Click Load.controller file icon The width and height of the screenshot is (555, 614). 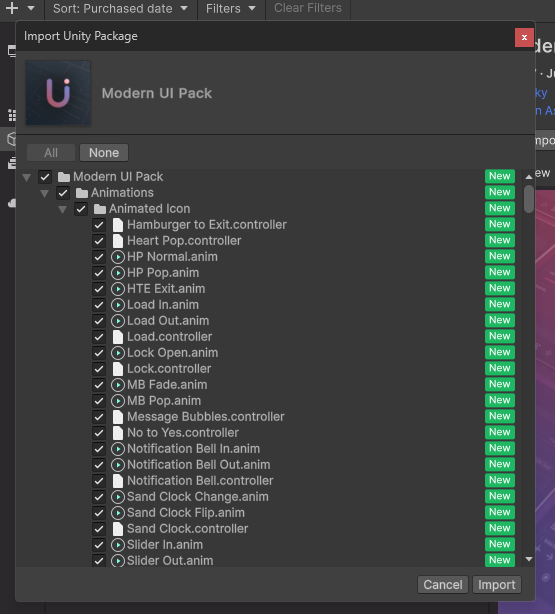[x=118, y=337]
